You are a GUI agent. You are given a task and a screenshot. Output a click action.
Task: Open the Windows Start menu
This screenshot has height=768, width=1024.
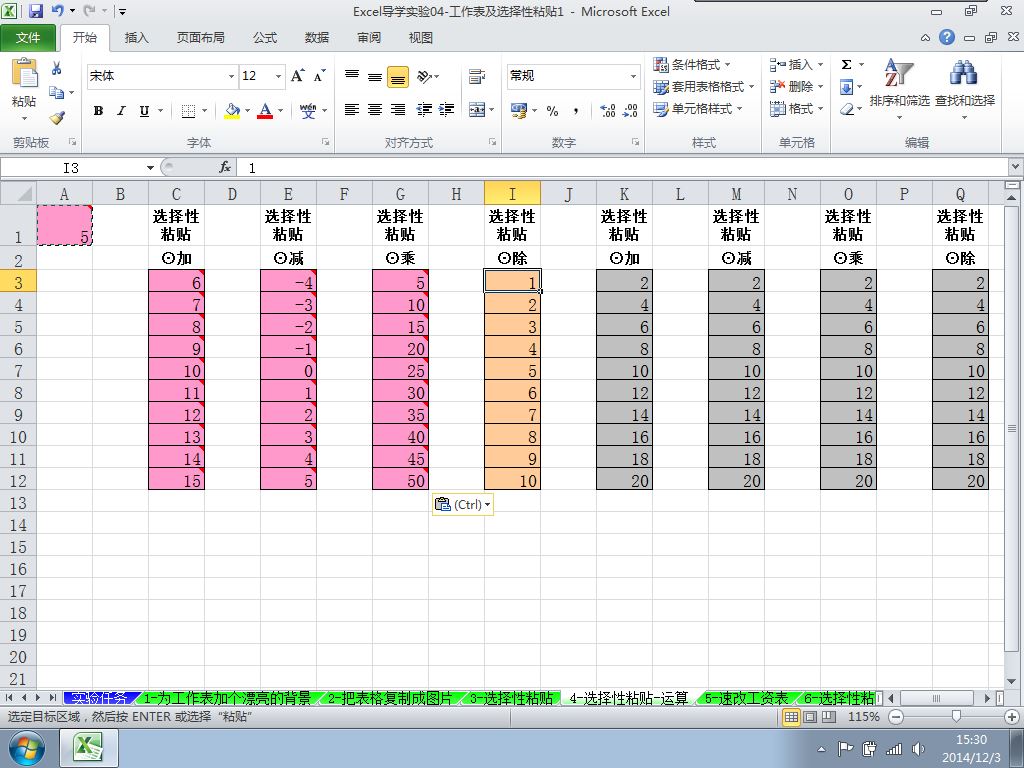(26, 748)
